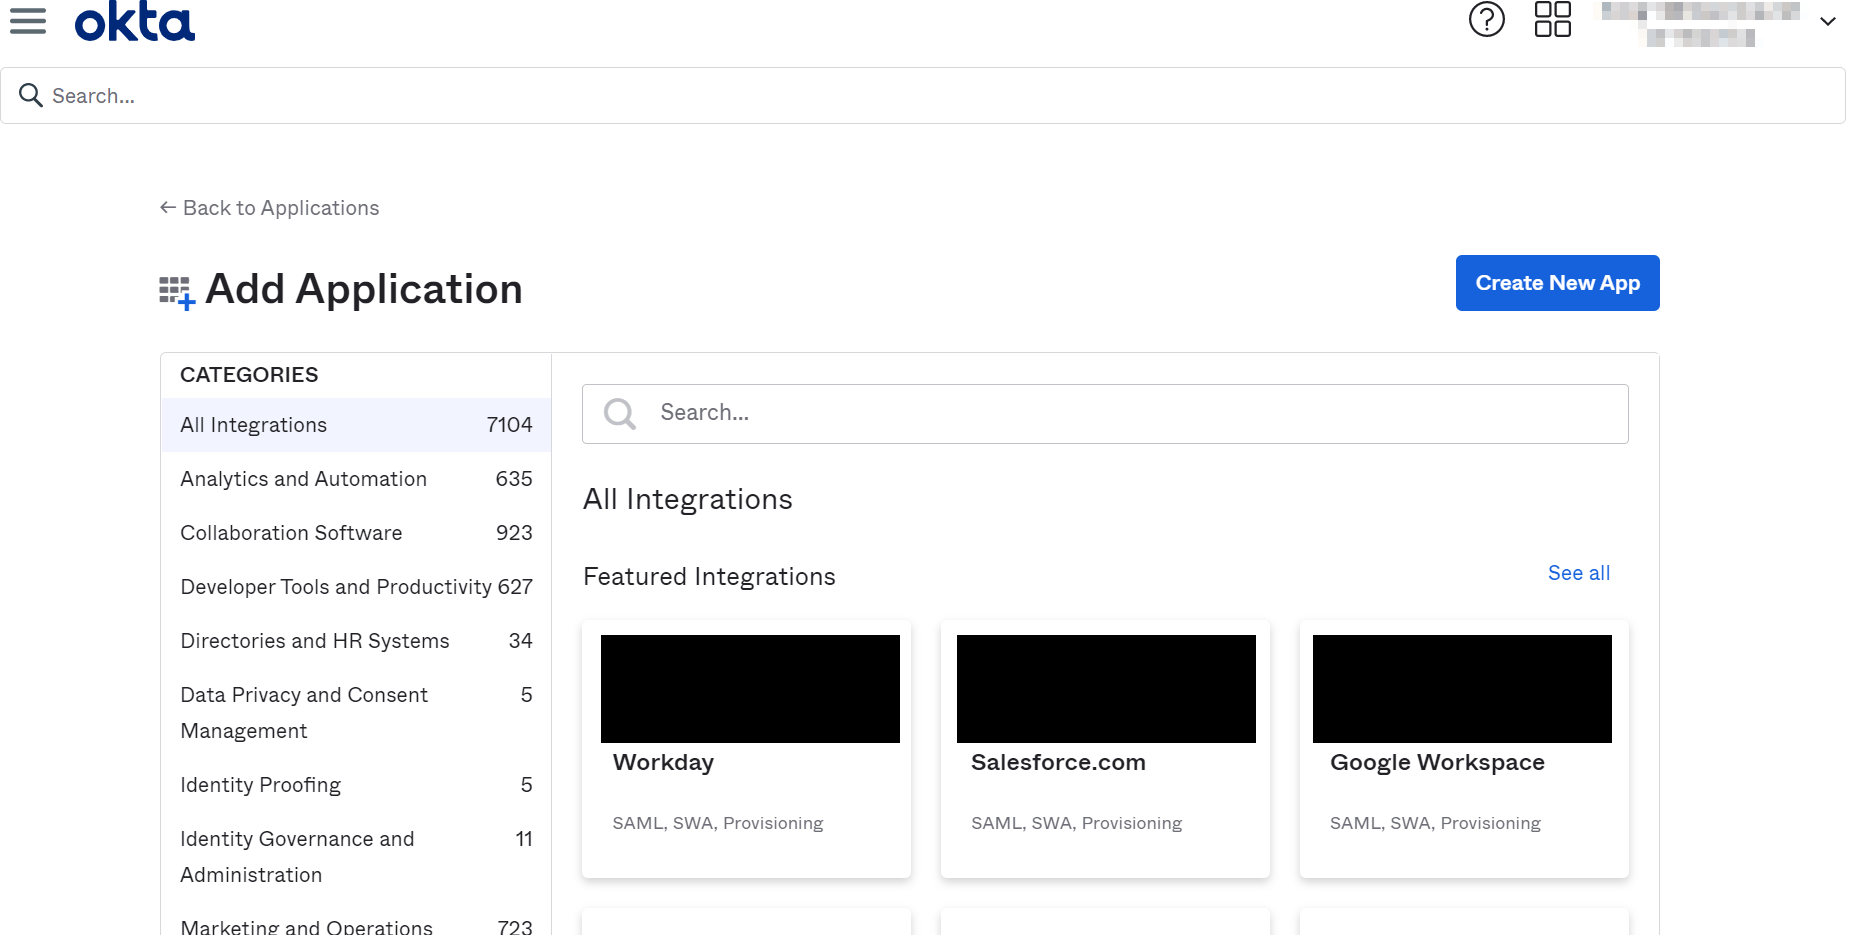Click Create New App button
The image size is (1853, 935).
point(1557,283)
